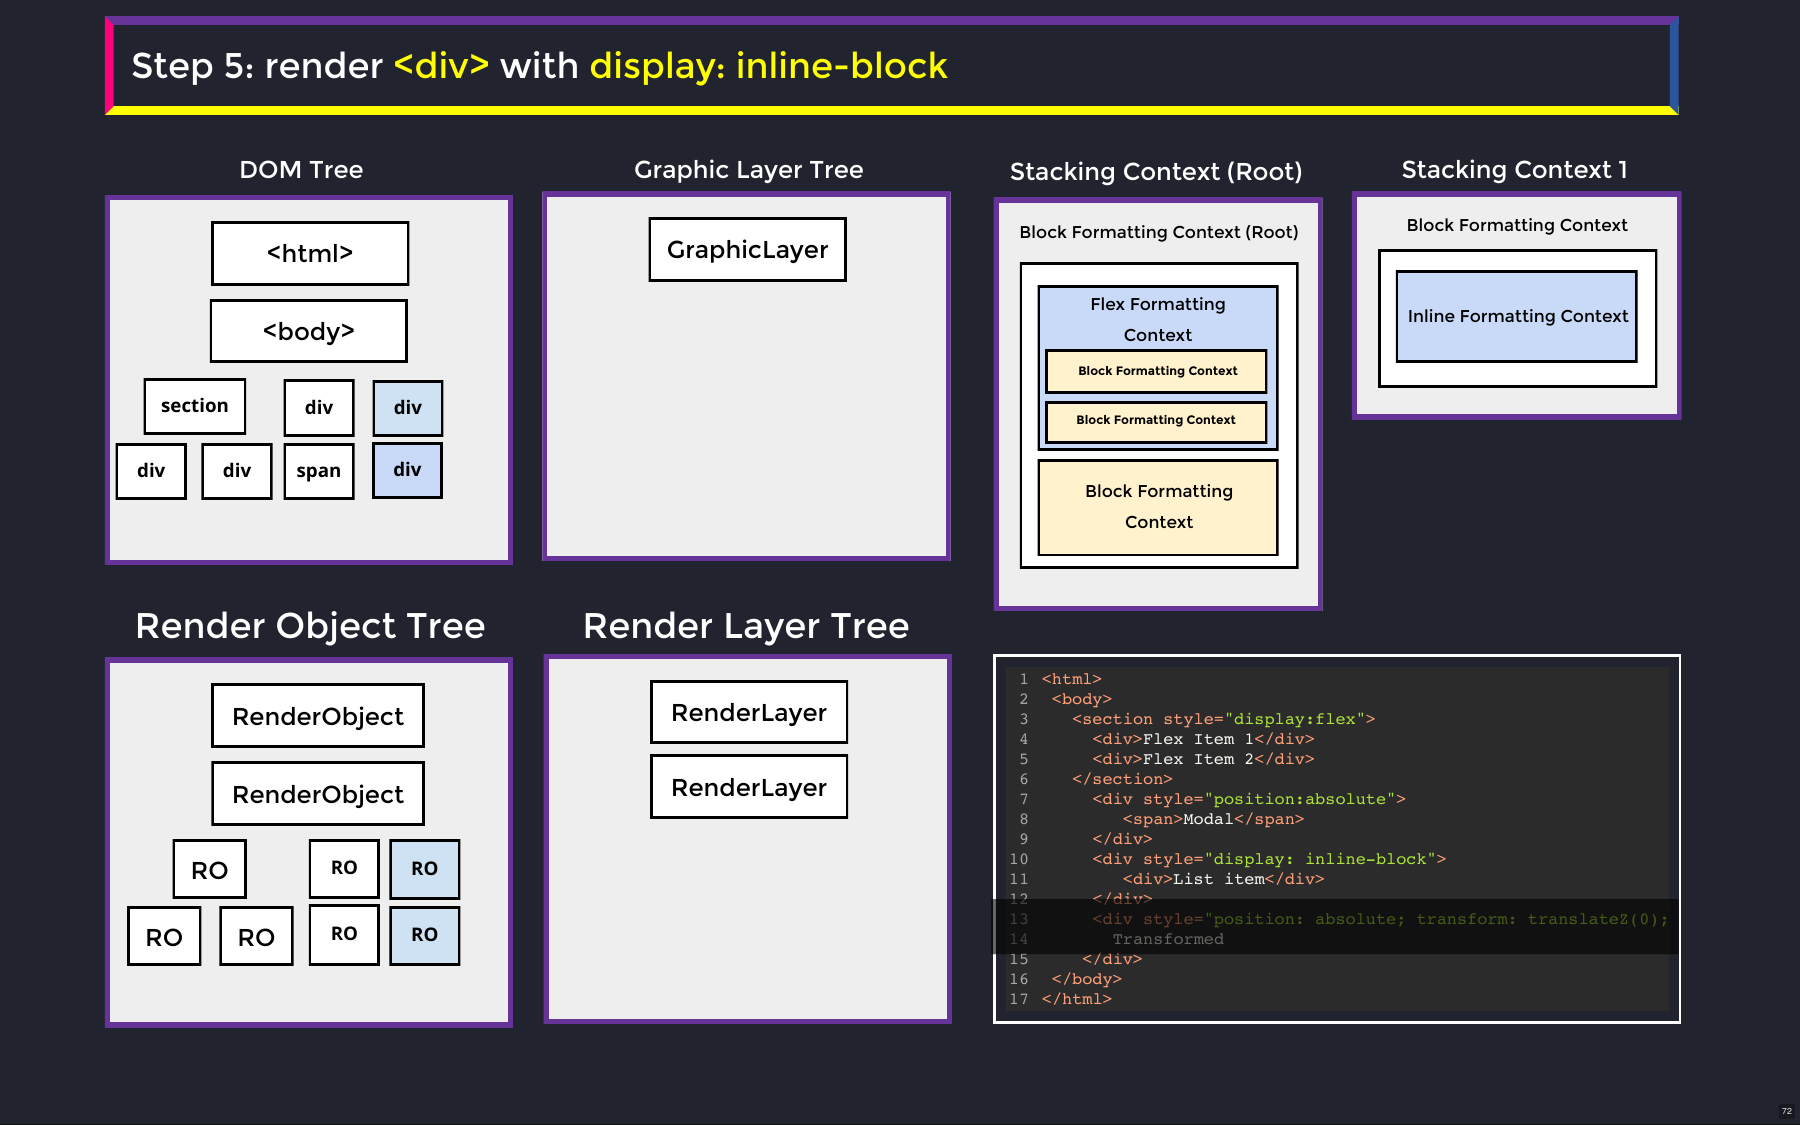Click the DOM Tree heading
This screenshot has width=1800, height=1125.
click(301, 169)
